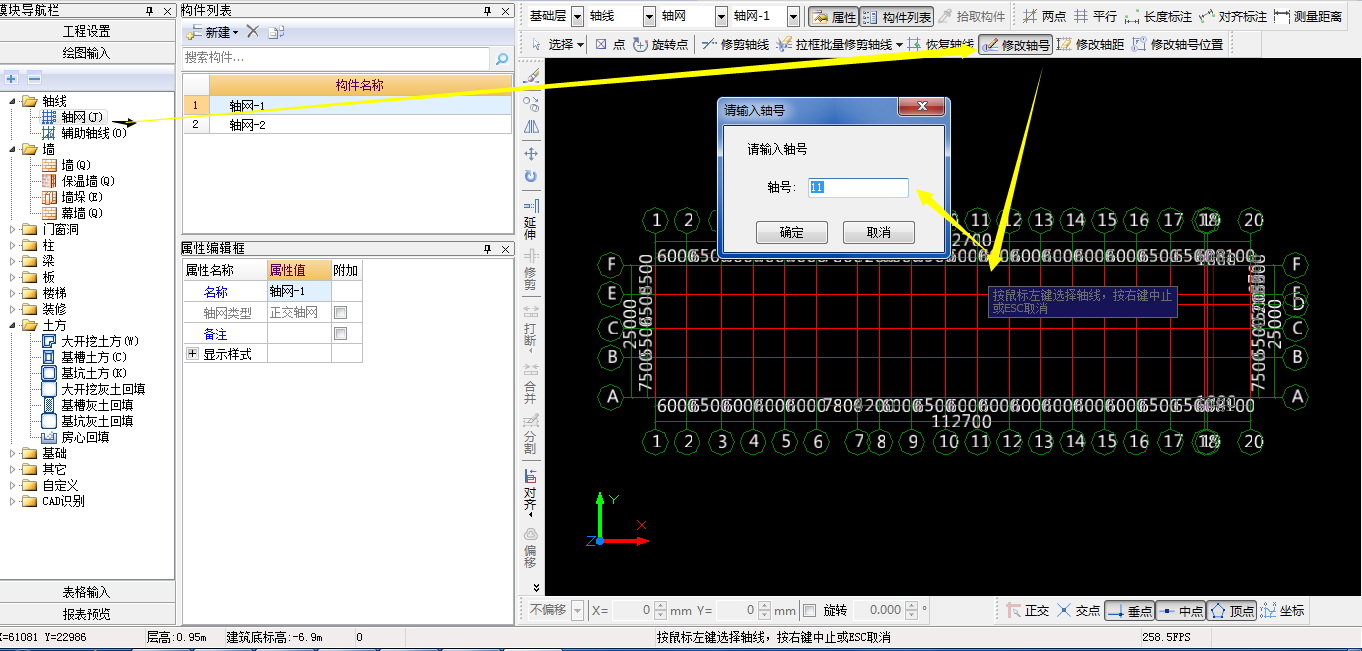Click the 修改轴距 toolbar tool
The height and width of the screenshot is (651, 1362).
coord(1090,44)
